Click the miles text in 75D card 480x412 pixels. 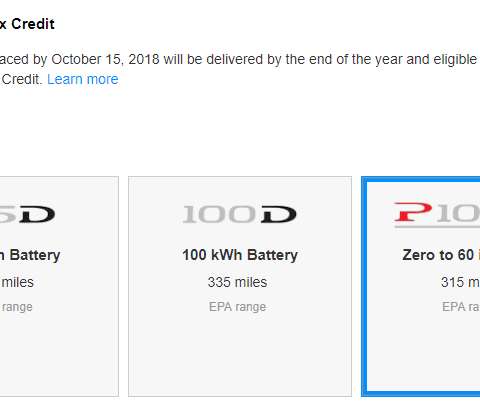coord(17,282)
